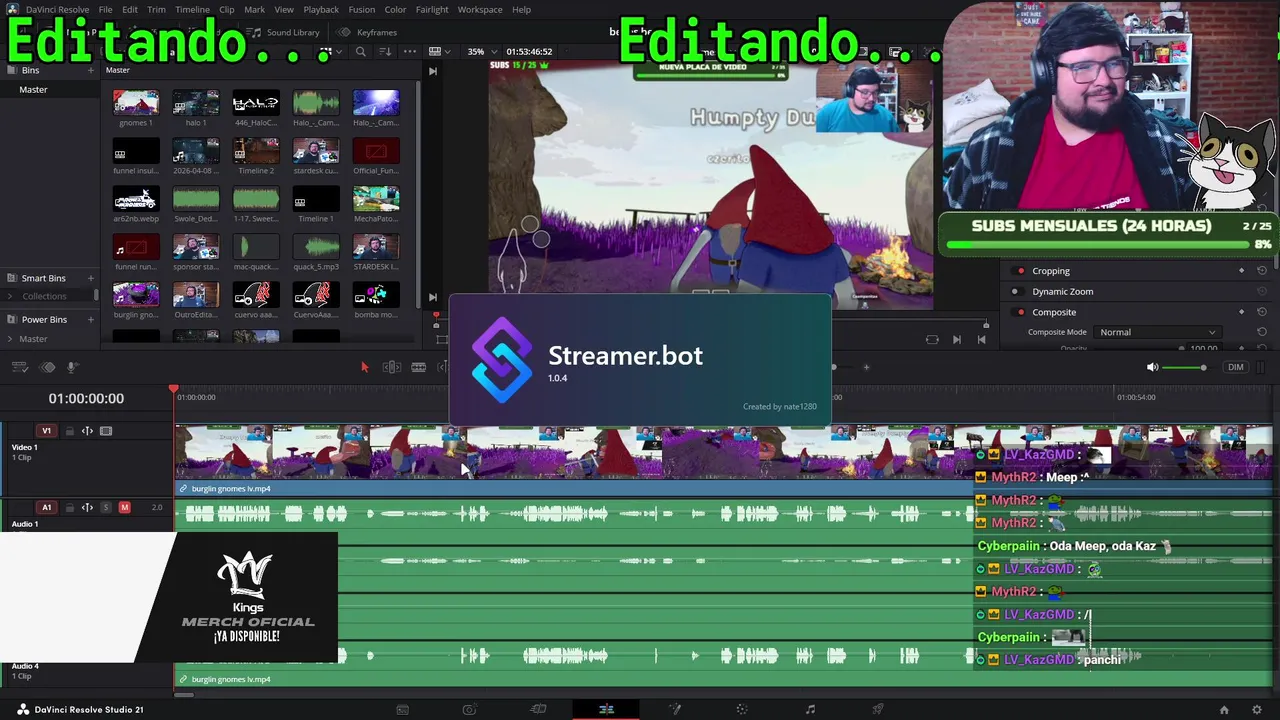Expand the Power Bins Master entry
The width and height of the screenshot is (1280, 720).
tap(12, 339)
